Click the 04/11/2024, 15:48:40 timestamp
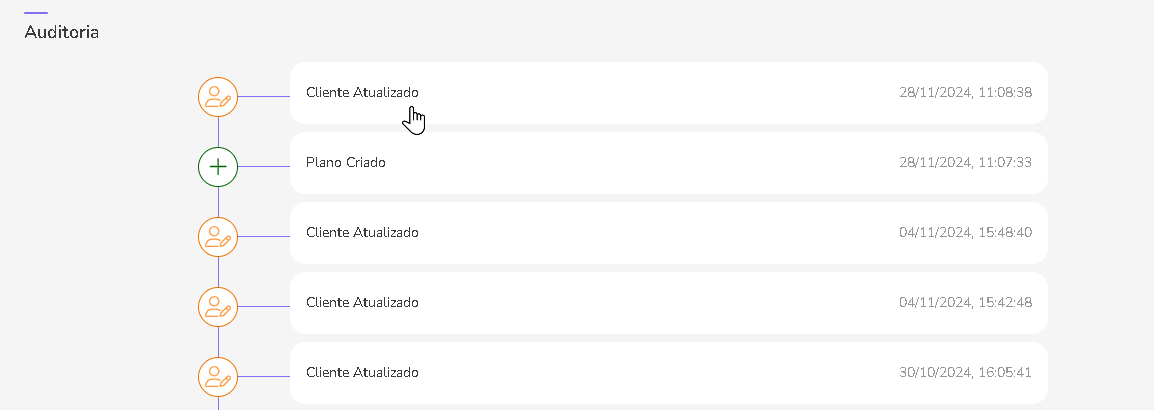Screen dimensions: 1154x410 [x=965, y=233]
